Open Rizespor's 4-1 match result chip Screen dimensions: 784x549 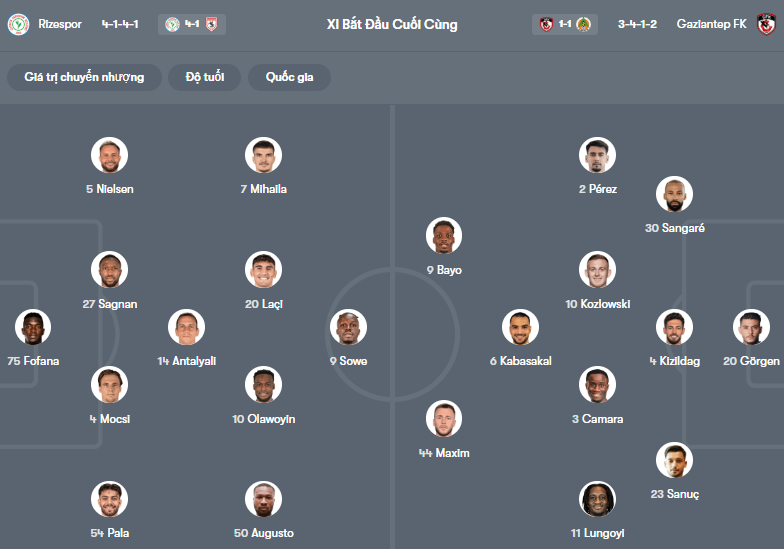(192, 24)
